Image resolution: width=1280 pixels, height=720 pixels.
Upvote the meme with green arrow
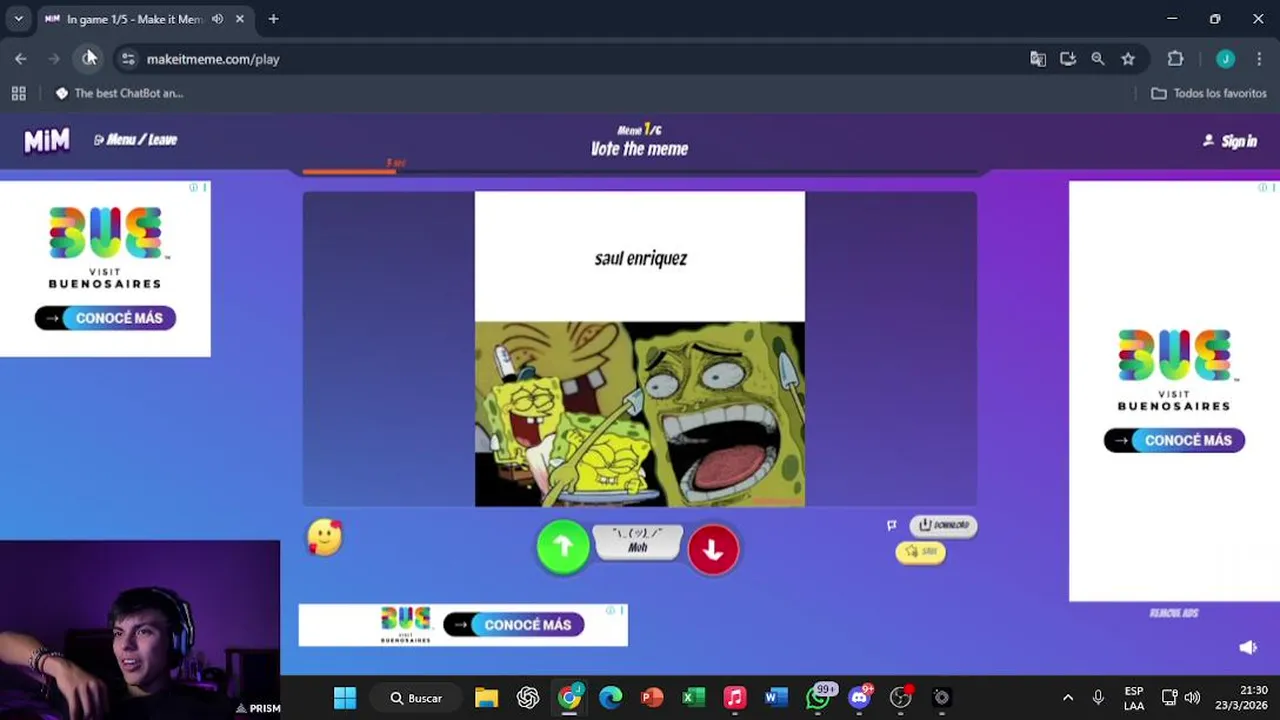pos(563,547)
